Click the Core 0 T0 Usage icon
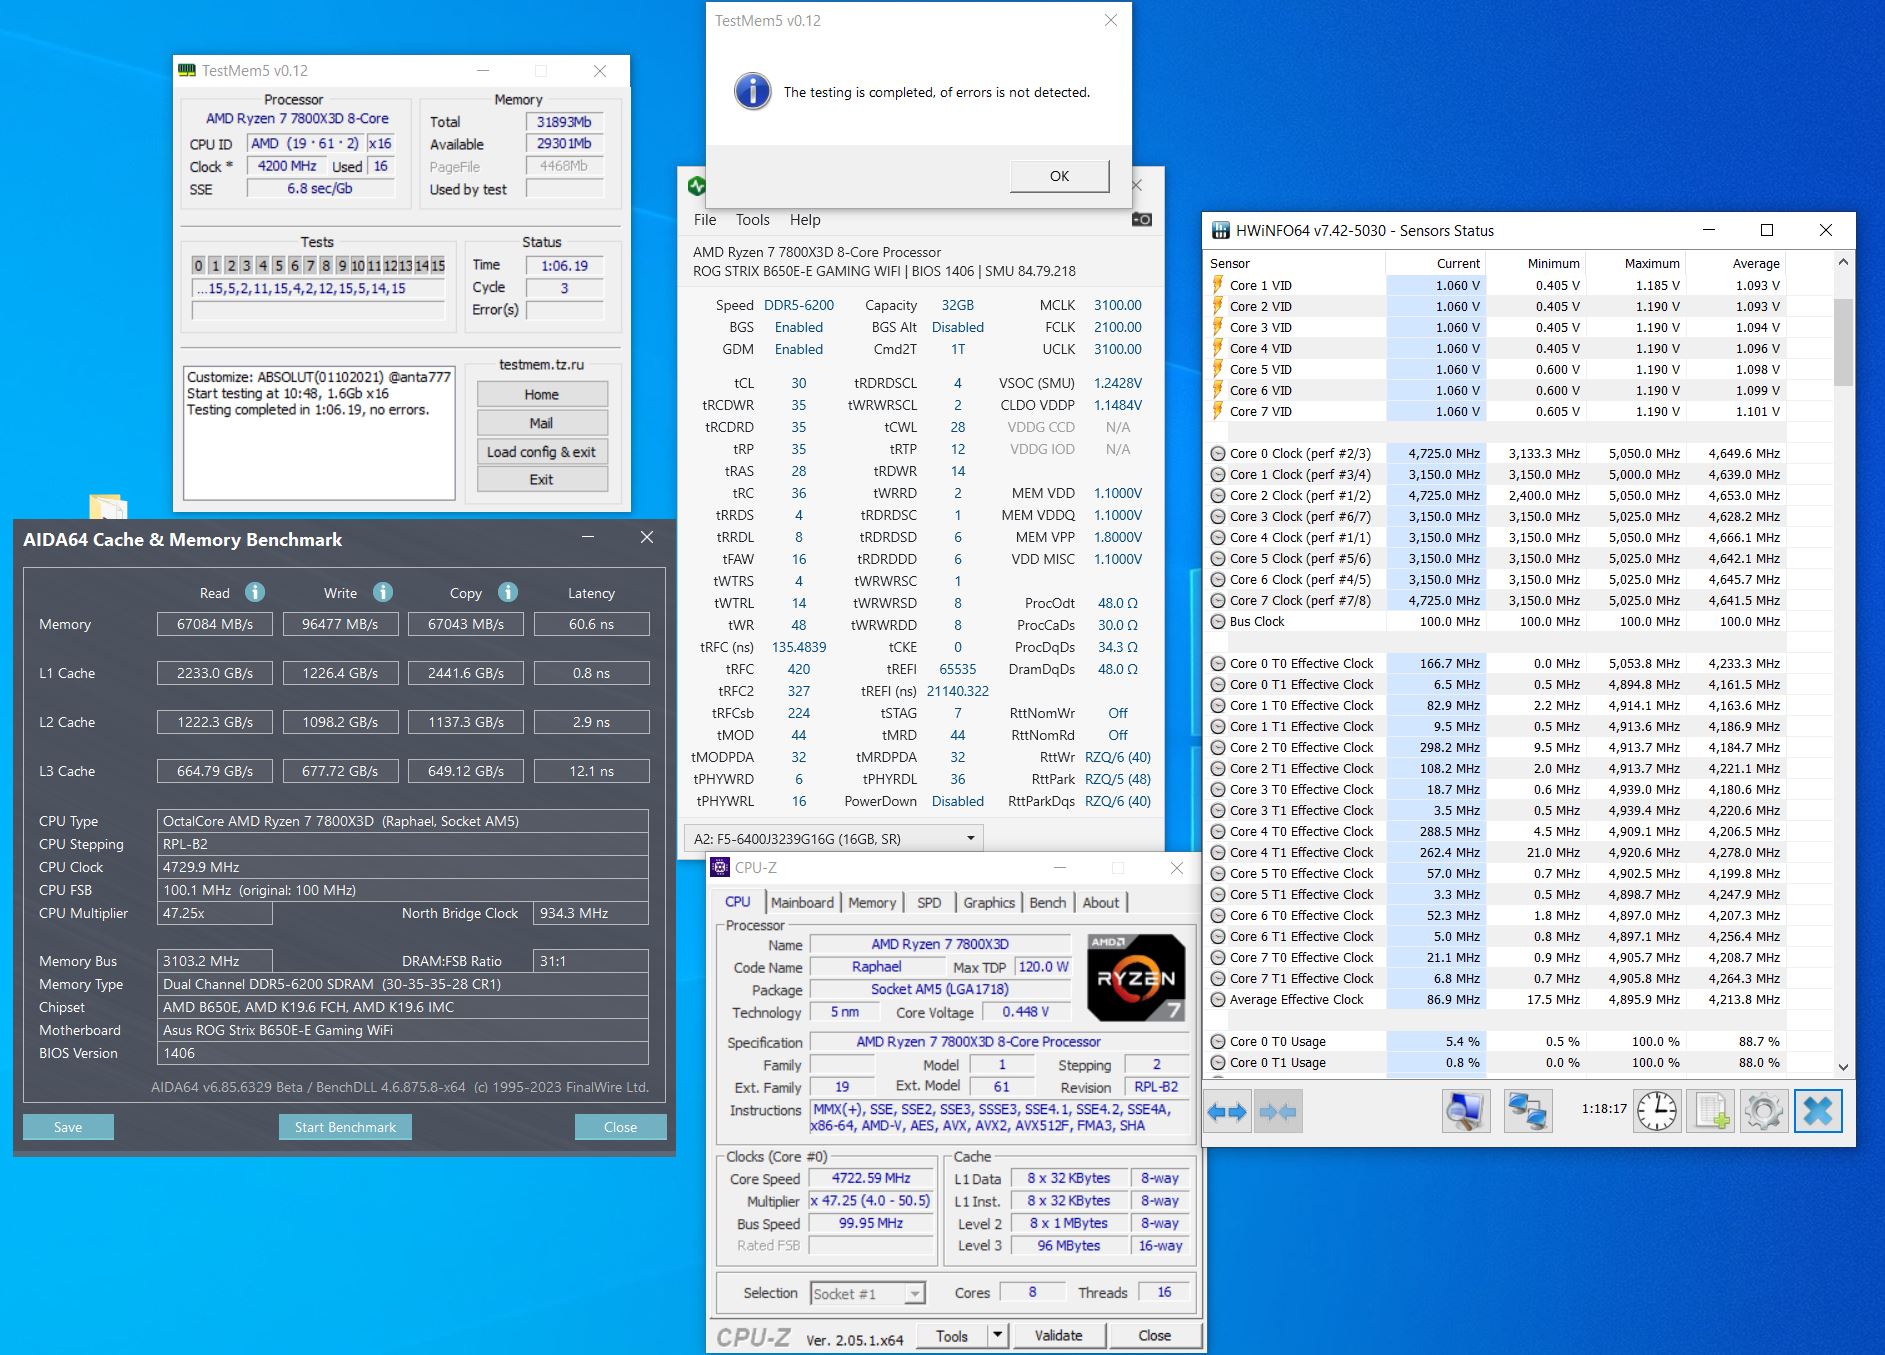 1218,1041
